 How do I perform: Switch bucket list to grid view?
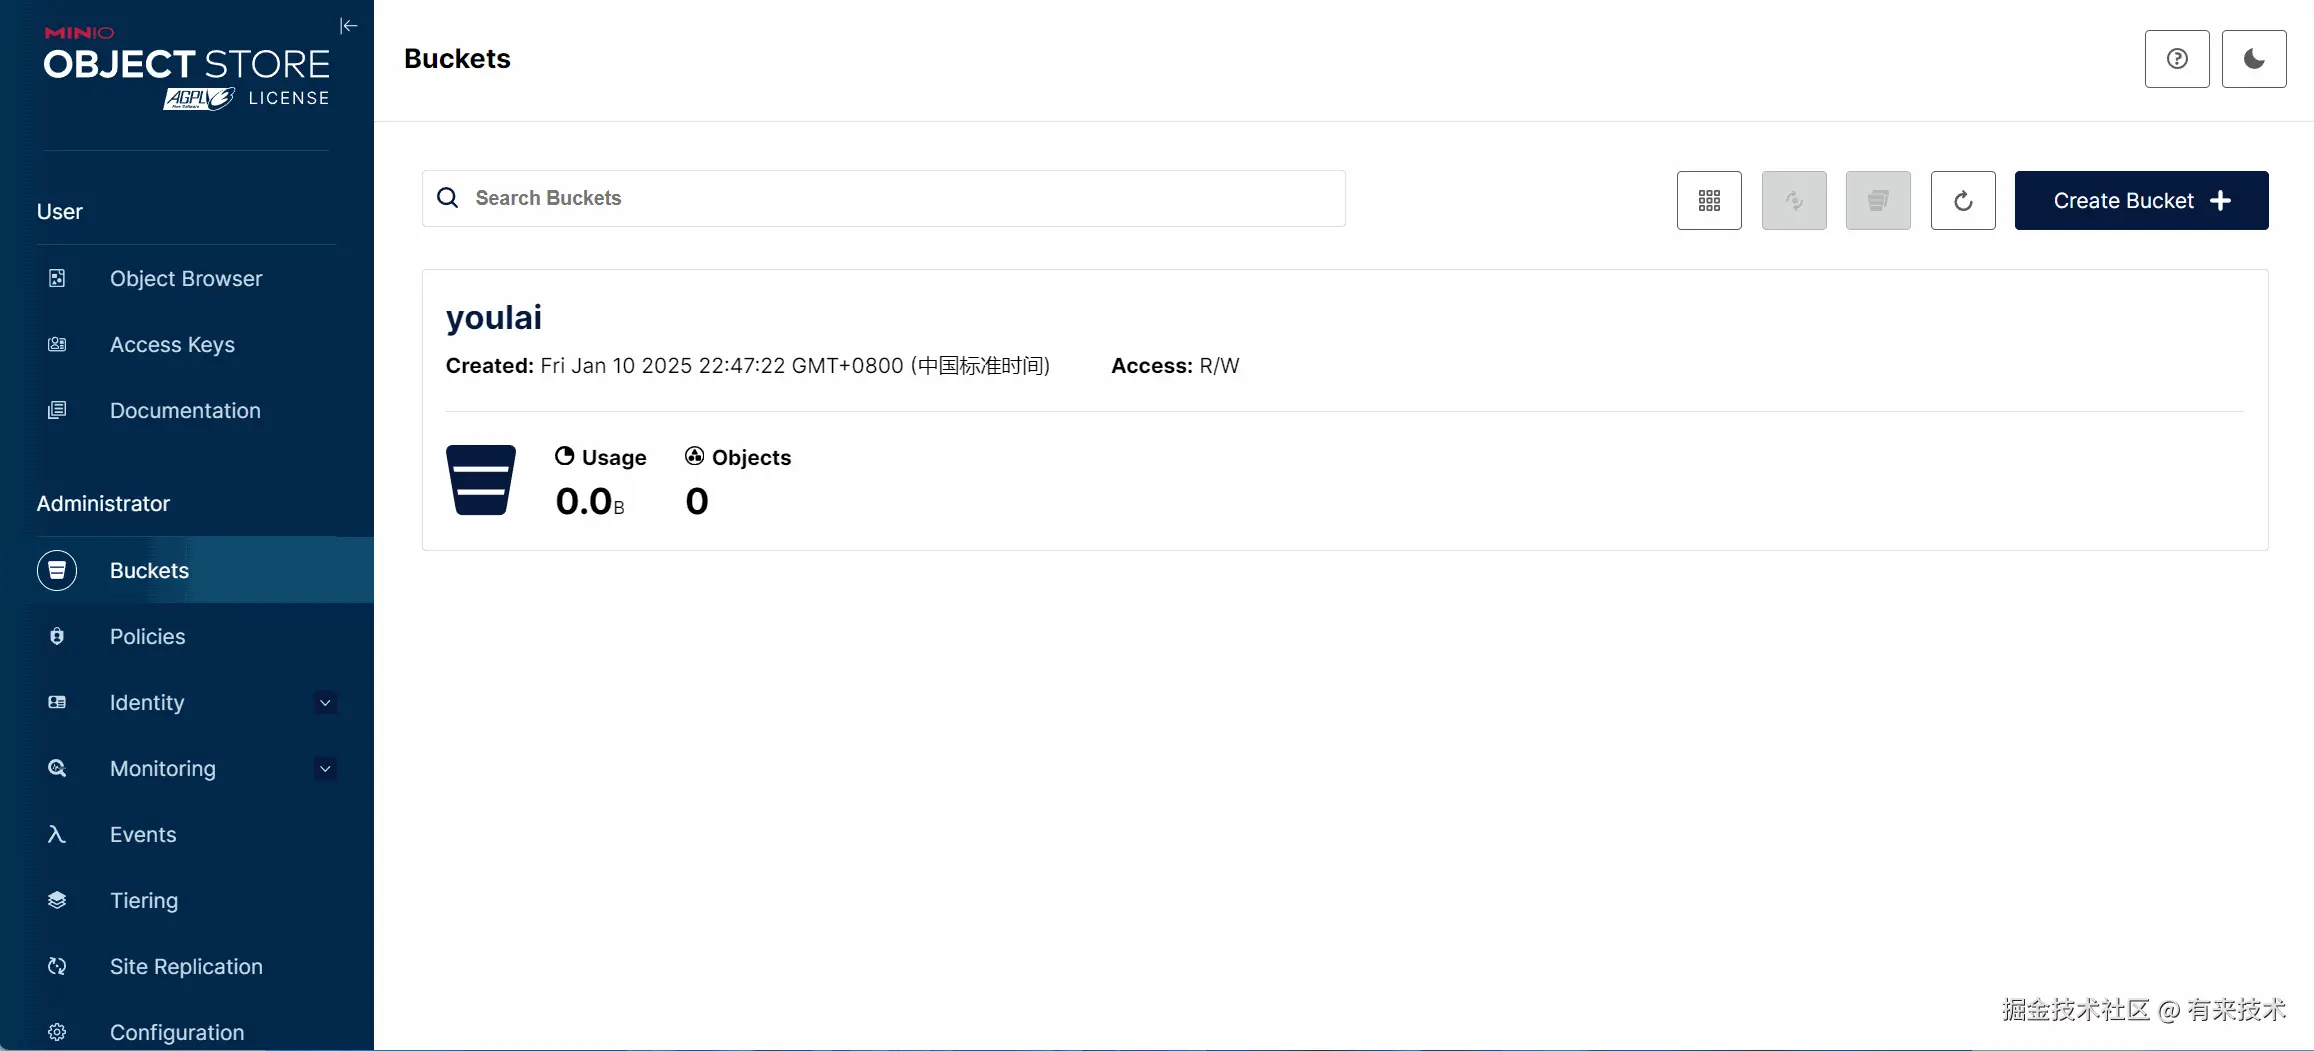tap(1709, 200)
